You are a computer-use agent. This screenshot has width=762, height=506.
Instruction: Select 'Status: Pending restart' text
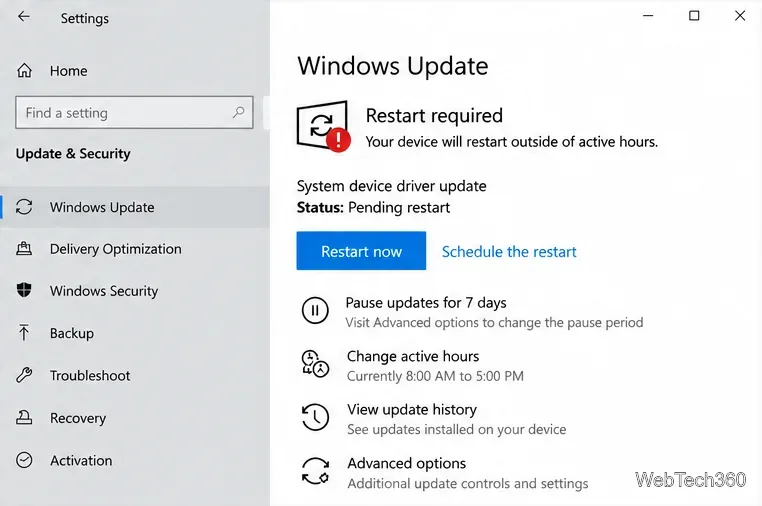pyautogui.click(x=373, y=208)
